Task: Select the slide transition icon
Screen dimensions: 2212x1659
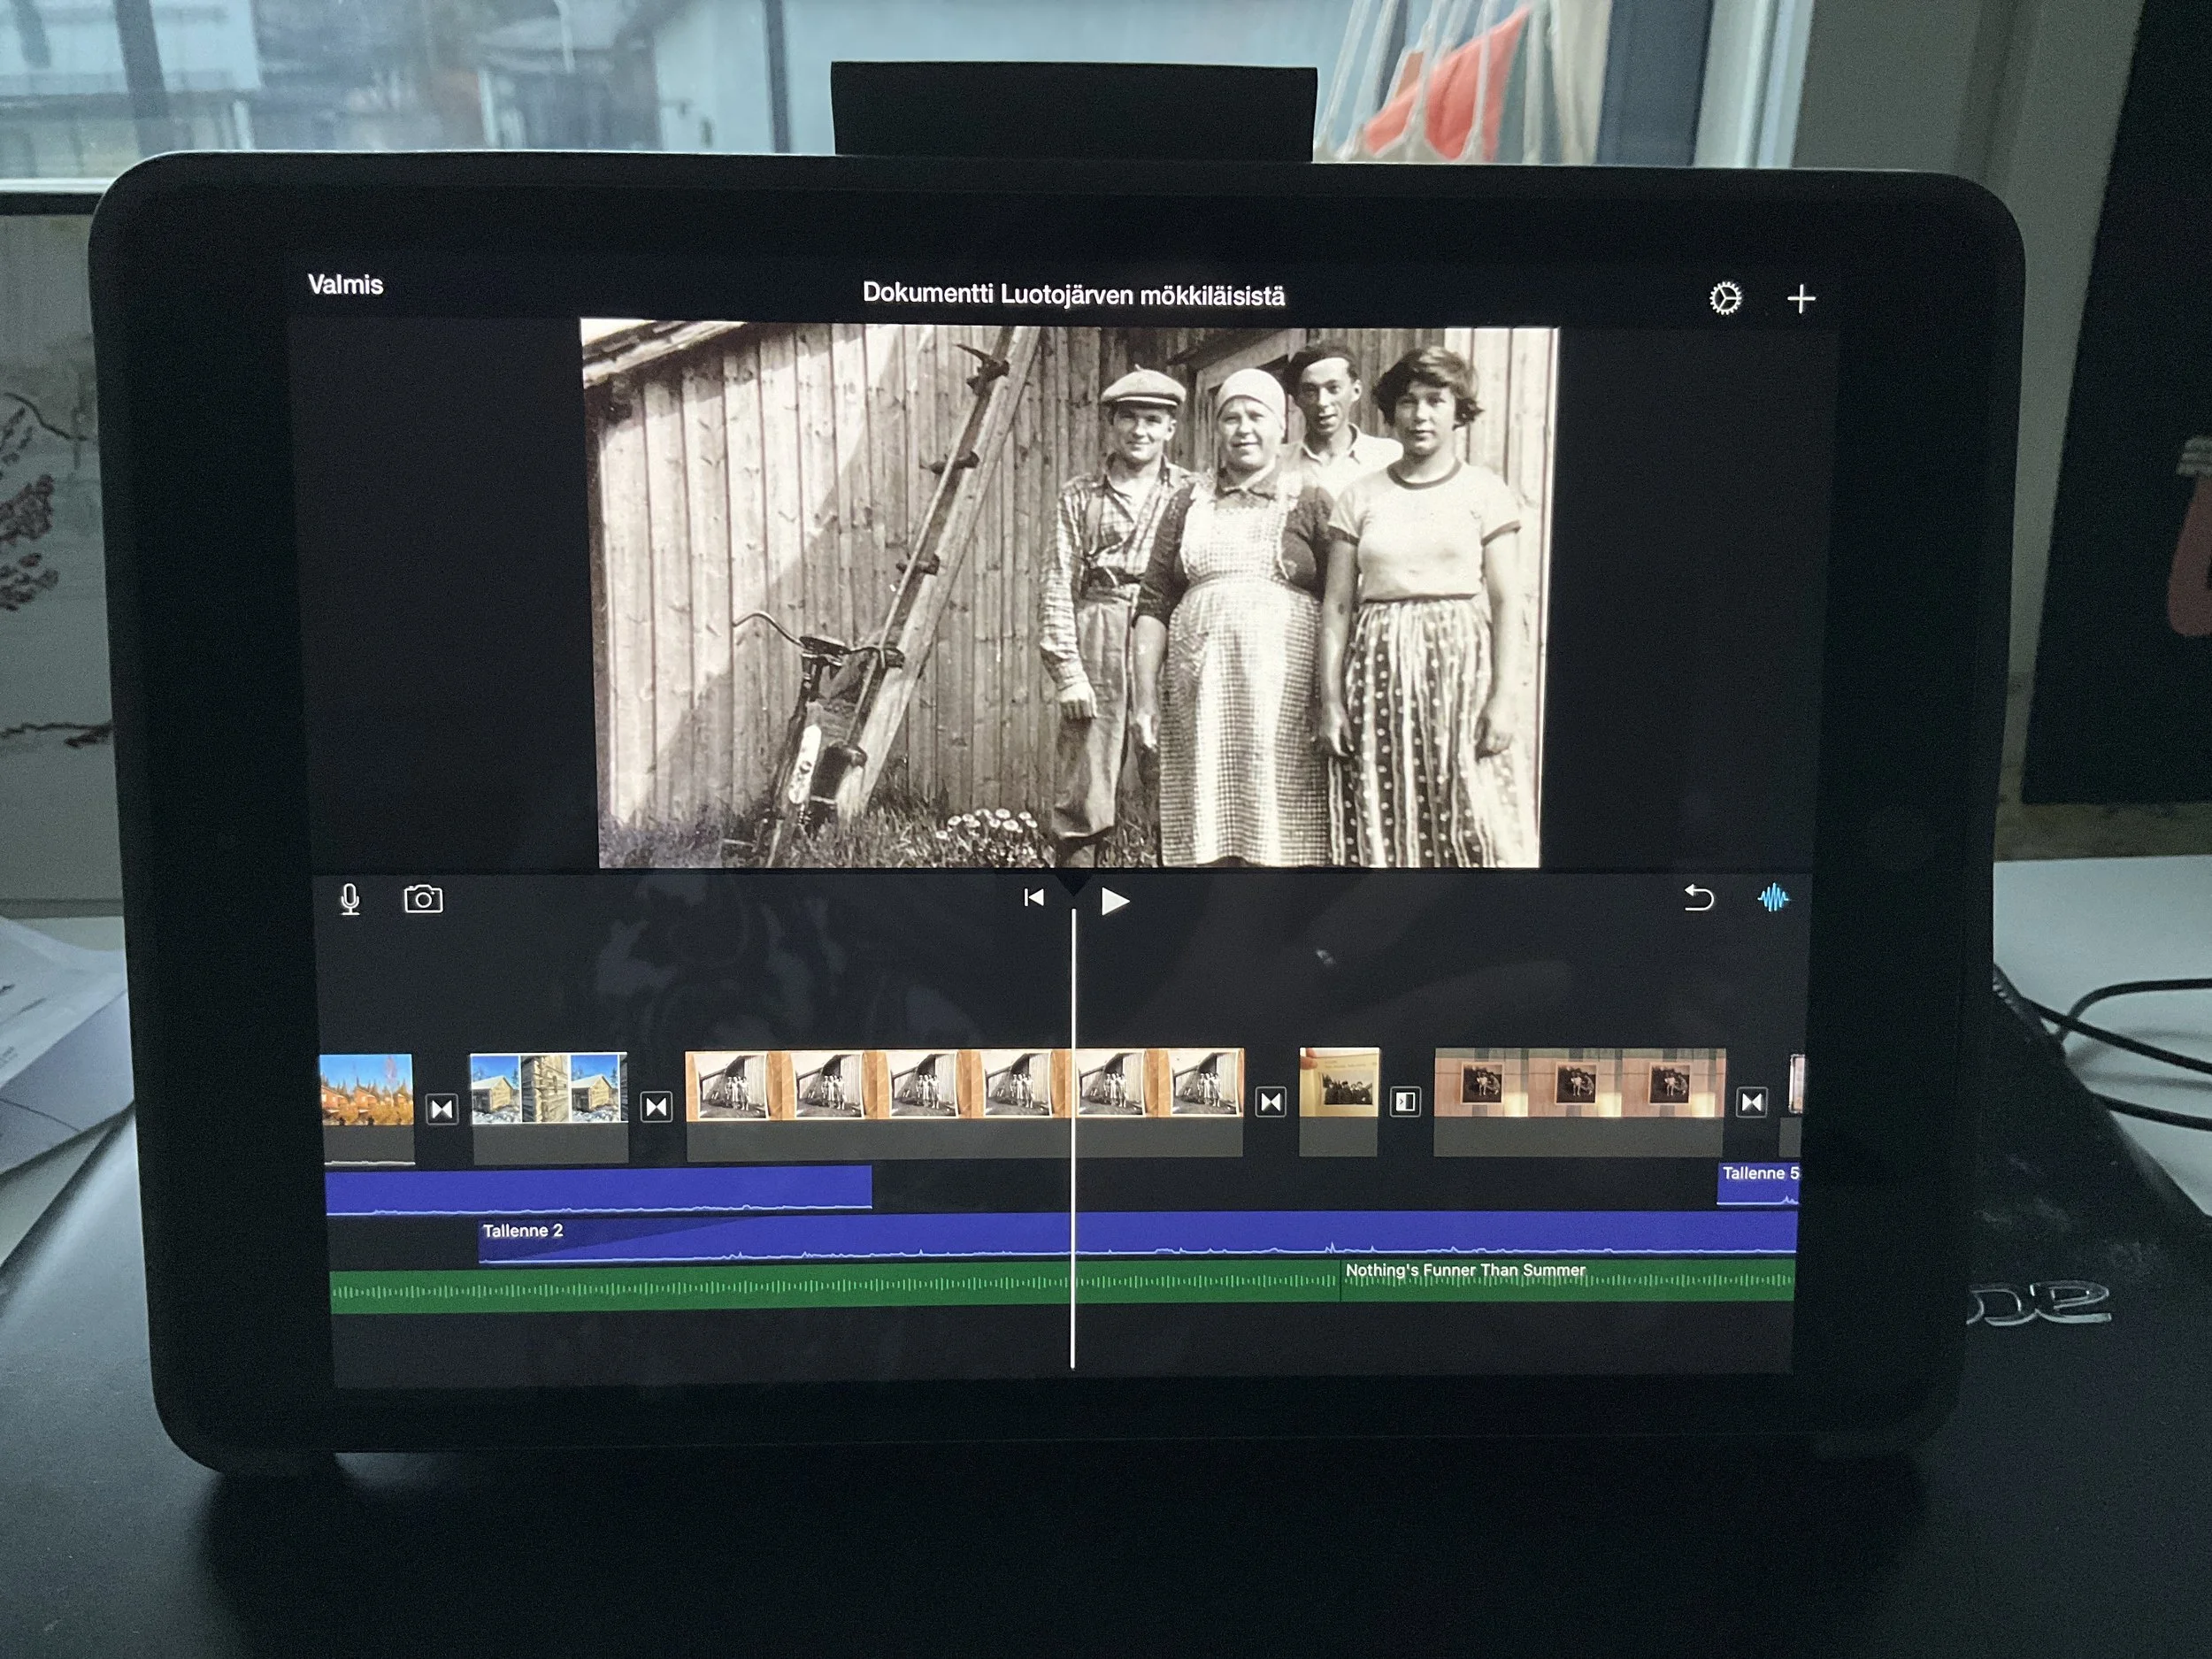Action: 1405,1102
